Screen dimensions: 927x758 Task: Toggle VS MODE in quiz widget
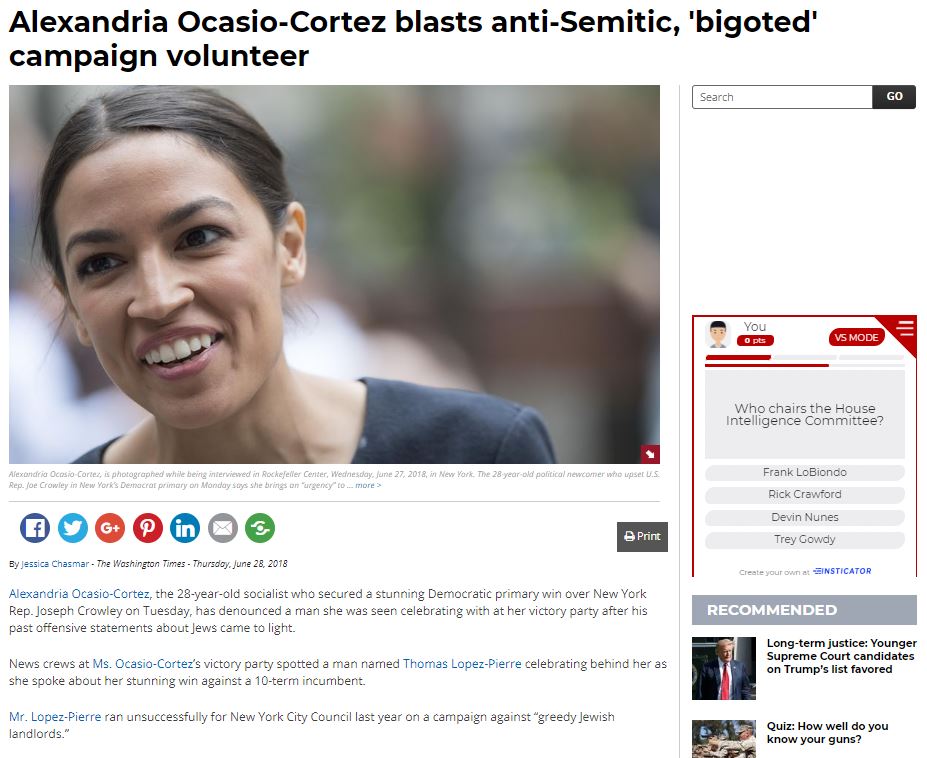[857, 338]
